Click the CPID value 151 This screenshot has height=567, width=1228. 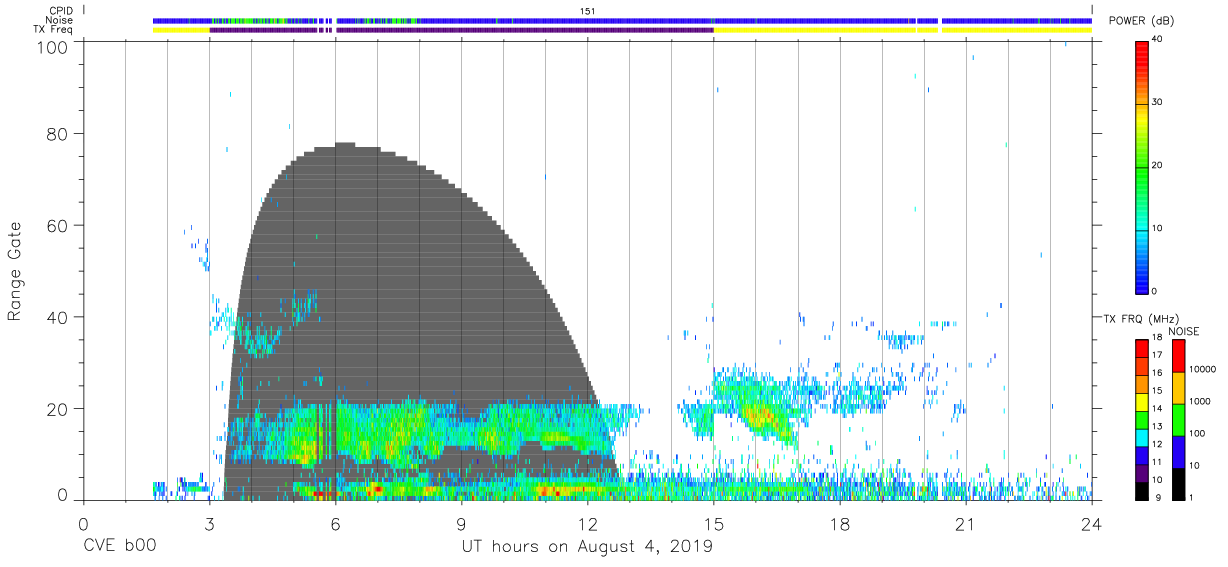pos(588,10)
